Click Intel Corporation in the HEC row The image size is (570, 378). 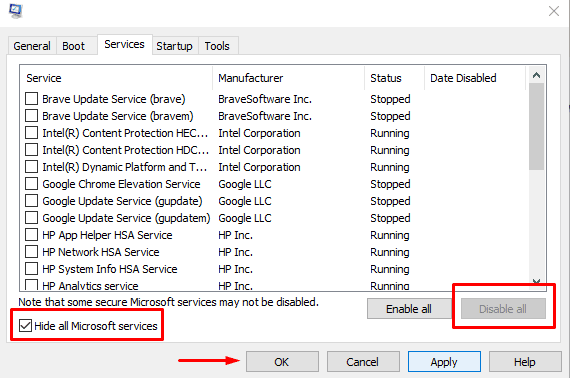point(259,133)
